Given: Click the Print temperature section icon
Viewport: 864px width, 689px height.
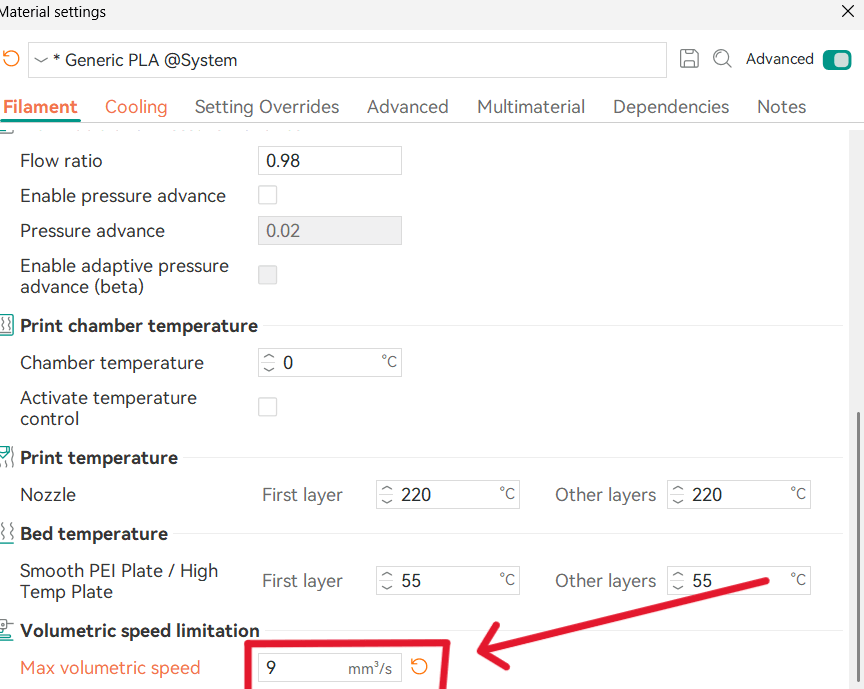Looking at the screenshot, I should click(x=7, y=457).
